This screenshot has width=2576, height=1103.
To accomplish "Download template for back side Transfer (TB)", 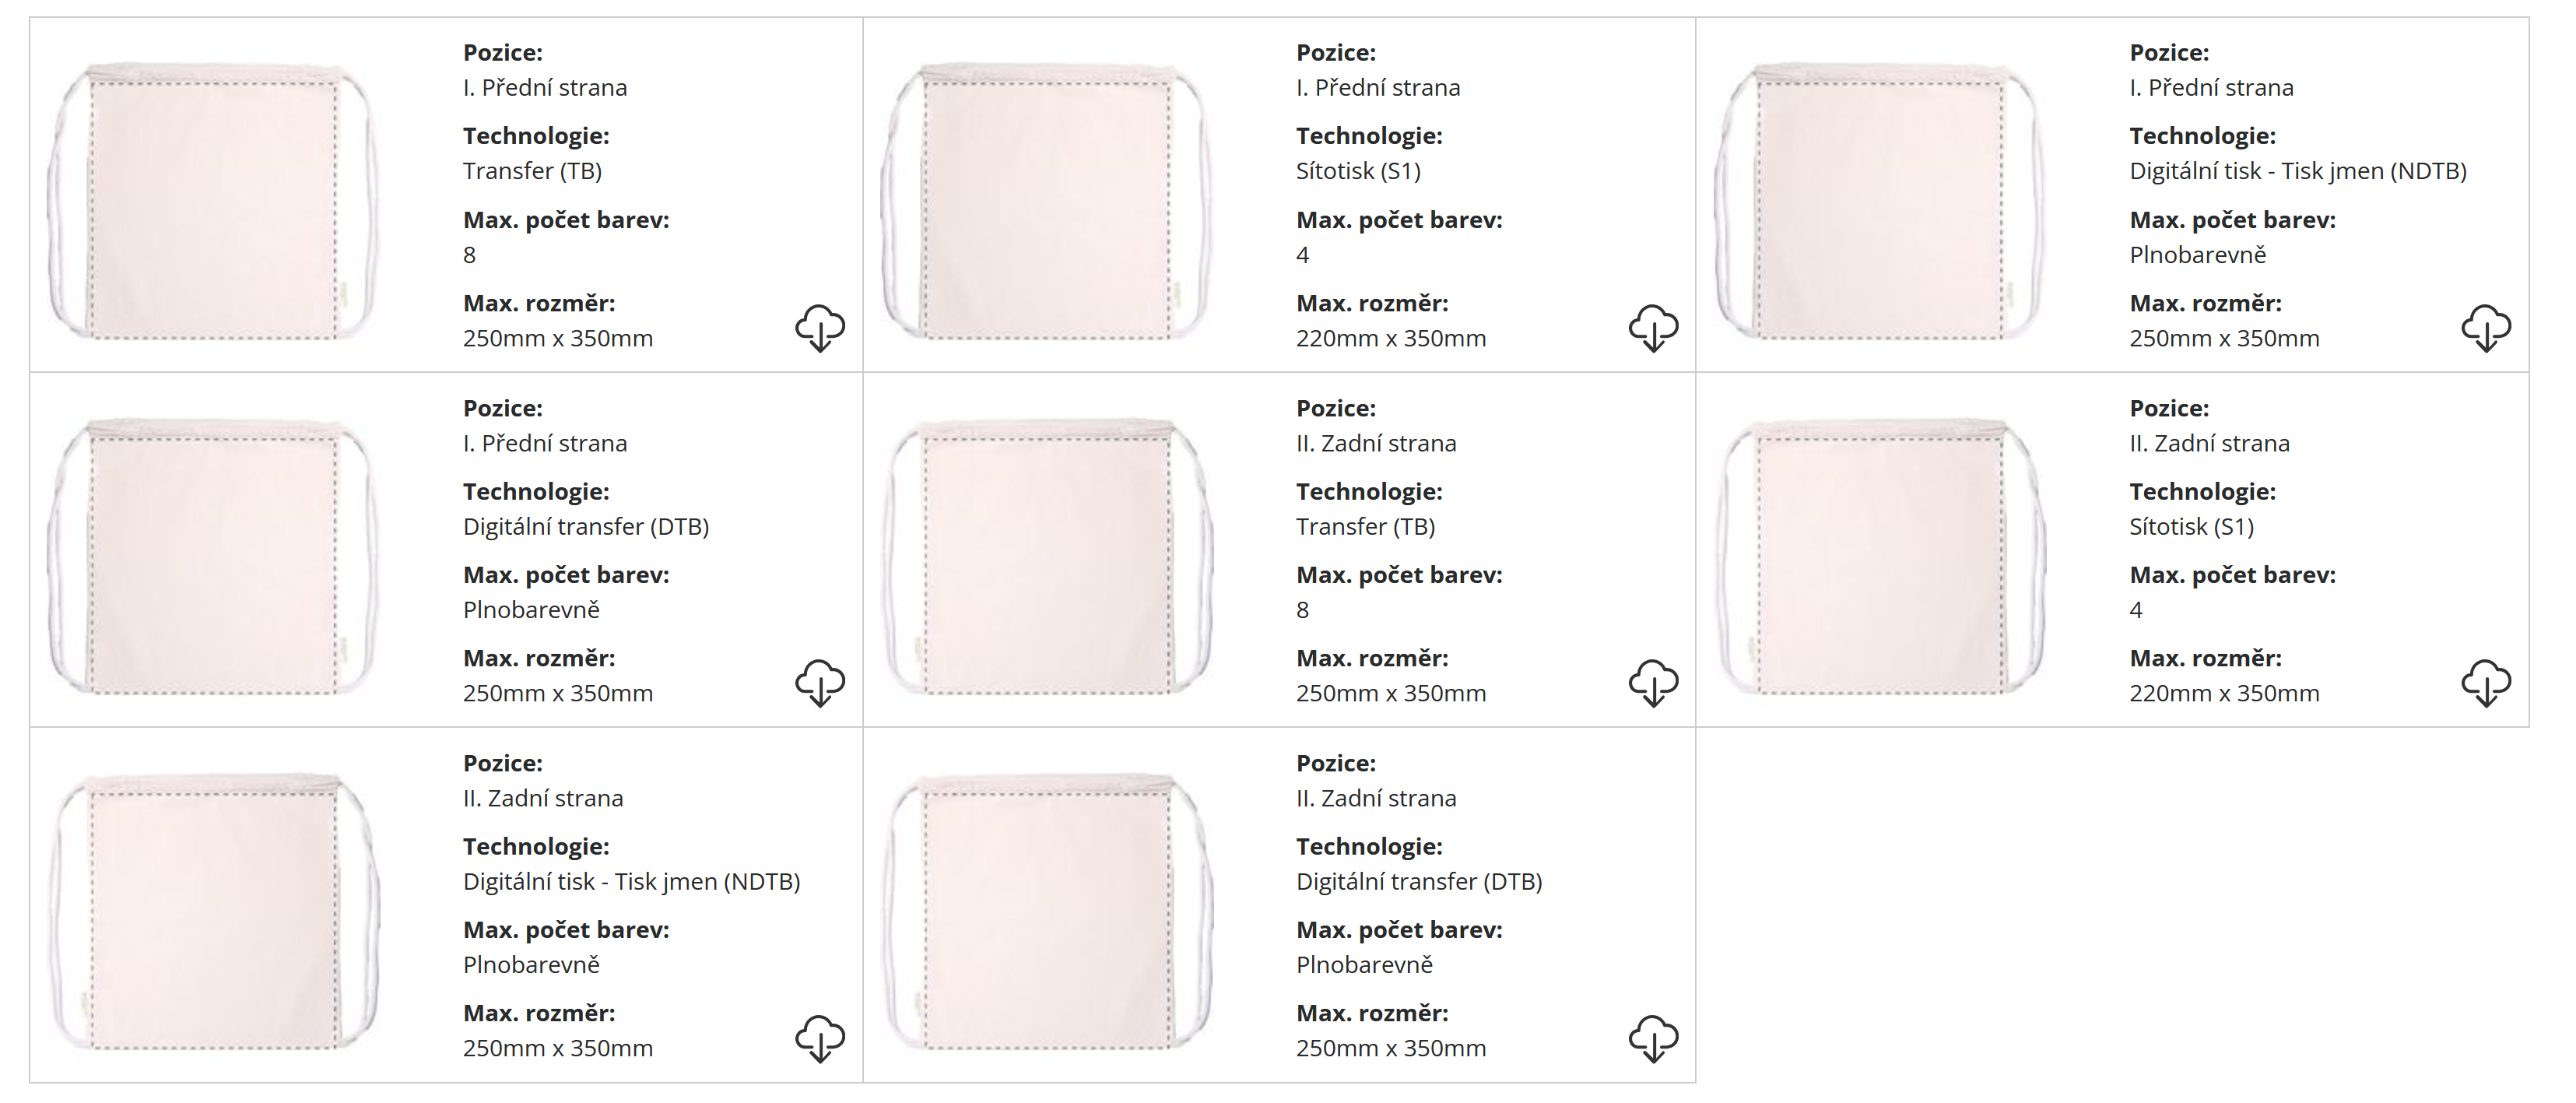I will click(1653, 683).
